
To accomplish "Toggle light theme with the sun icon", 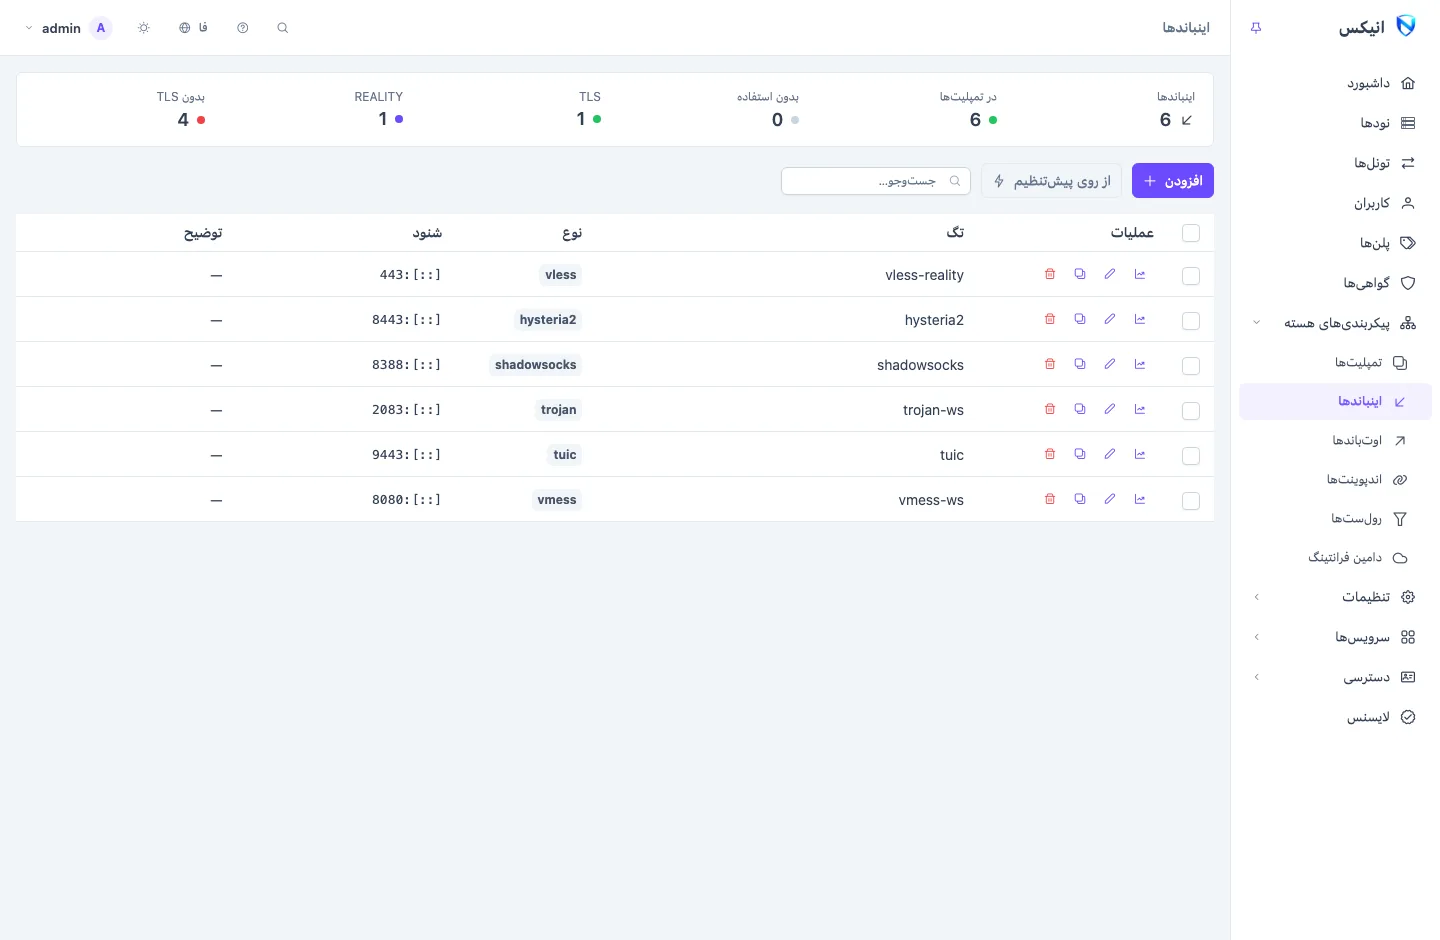I will (x=144, y=28).
